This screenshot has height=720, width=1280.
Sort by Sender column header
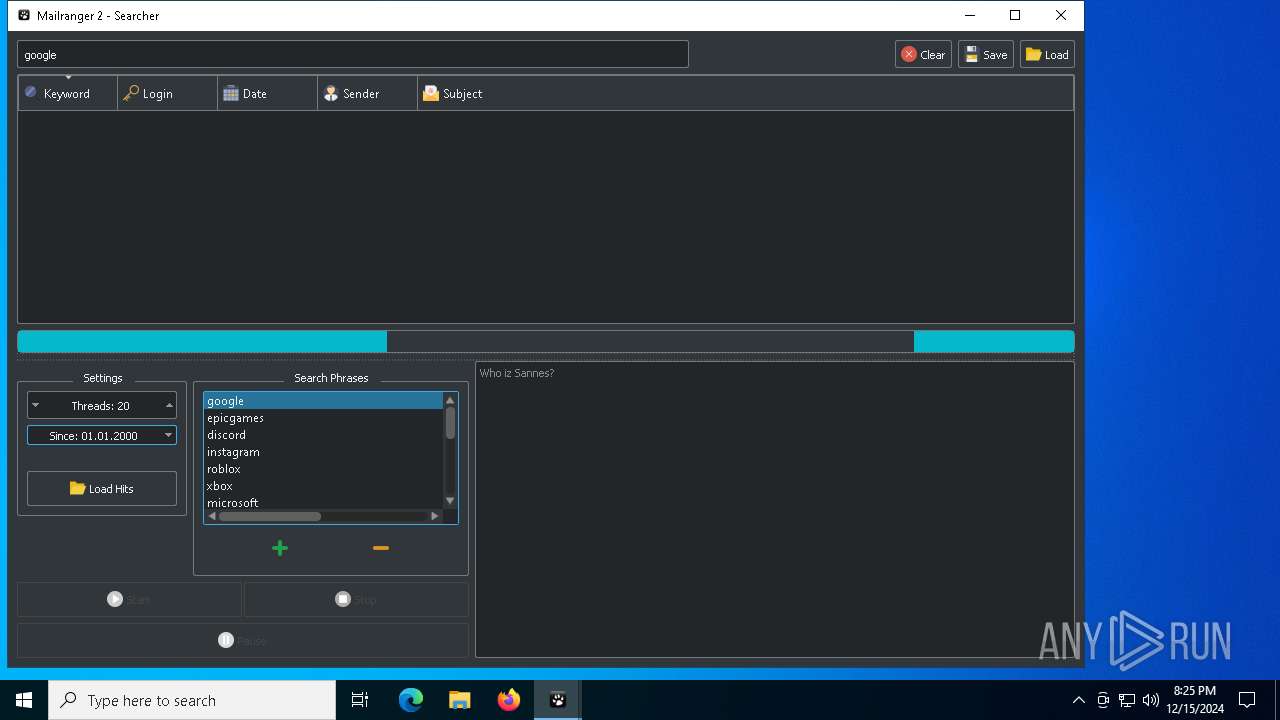368,93
